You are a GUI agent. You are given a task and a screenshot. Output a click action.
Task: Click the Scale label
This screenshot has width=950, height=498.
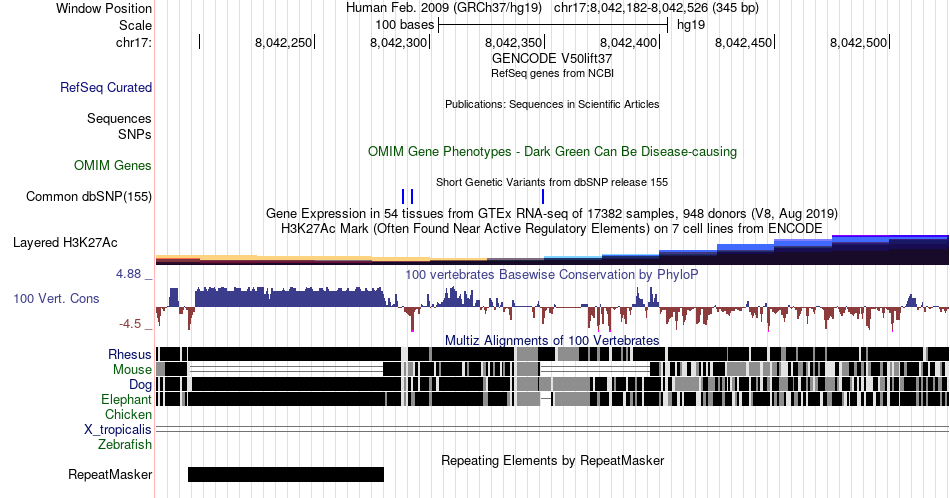pos(135,25)
